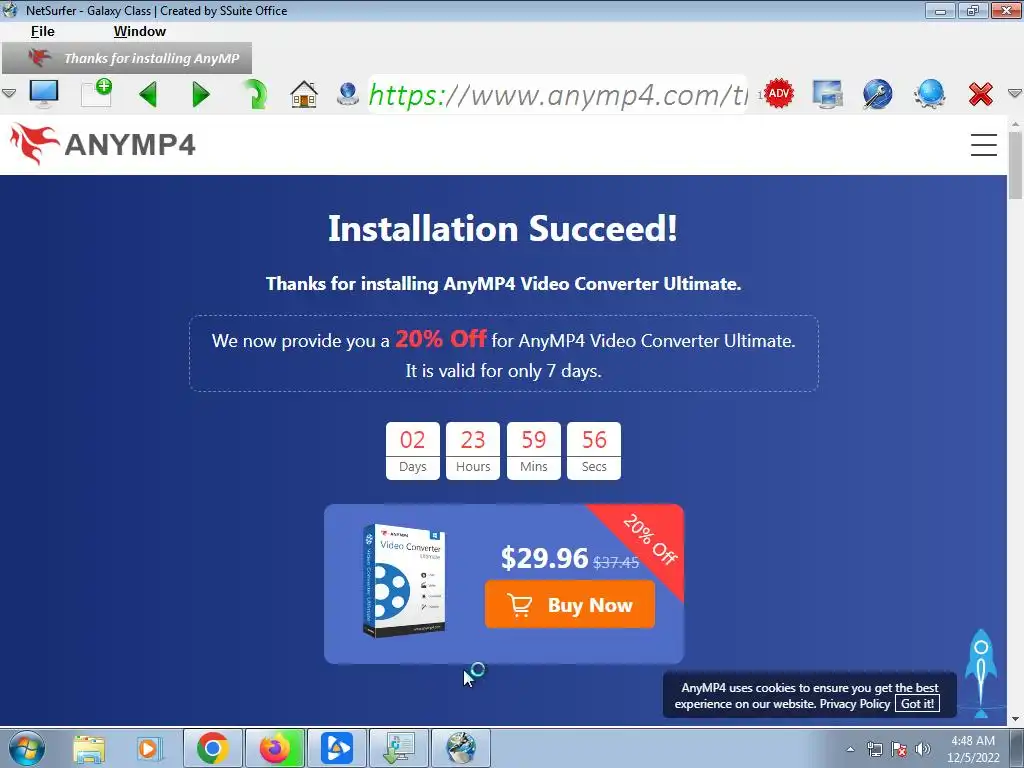Click the Mins countdown box
This screenshot has width=1024, height=768.
[x=534, y=451]
